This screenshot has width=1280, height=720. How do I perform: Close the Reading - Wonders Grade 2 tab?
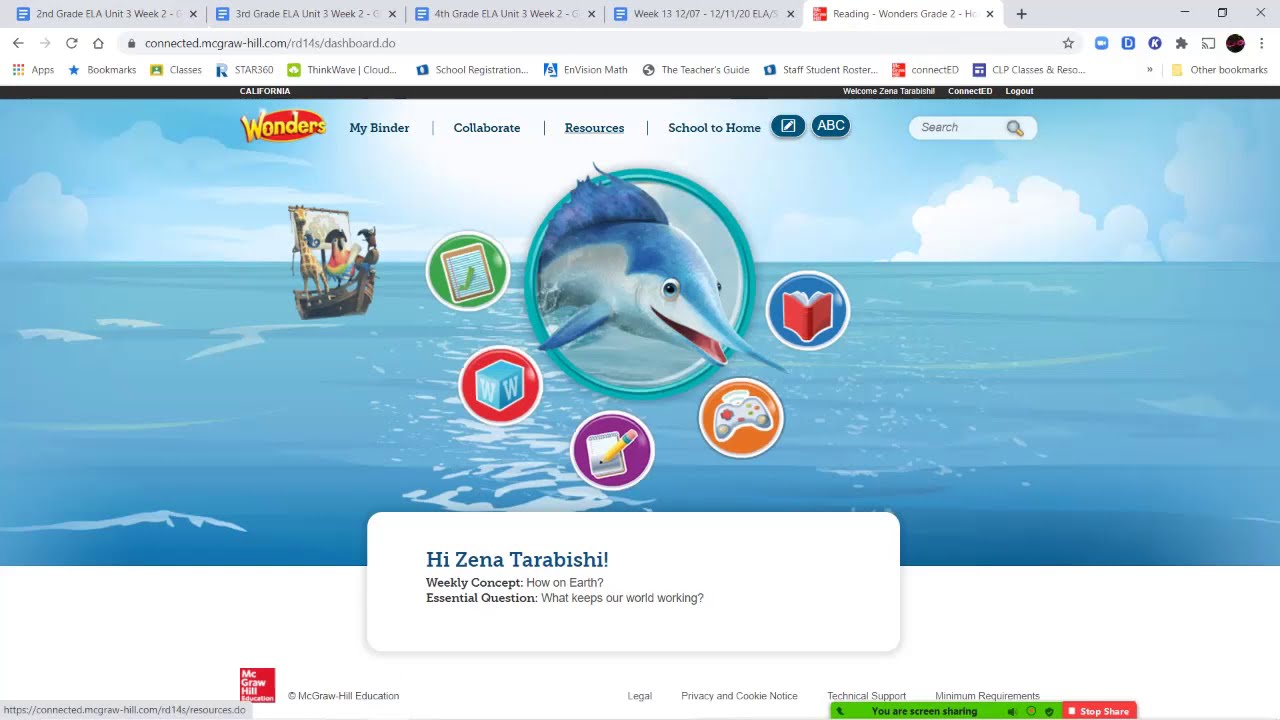(990, 14)
